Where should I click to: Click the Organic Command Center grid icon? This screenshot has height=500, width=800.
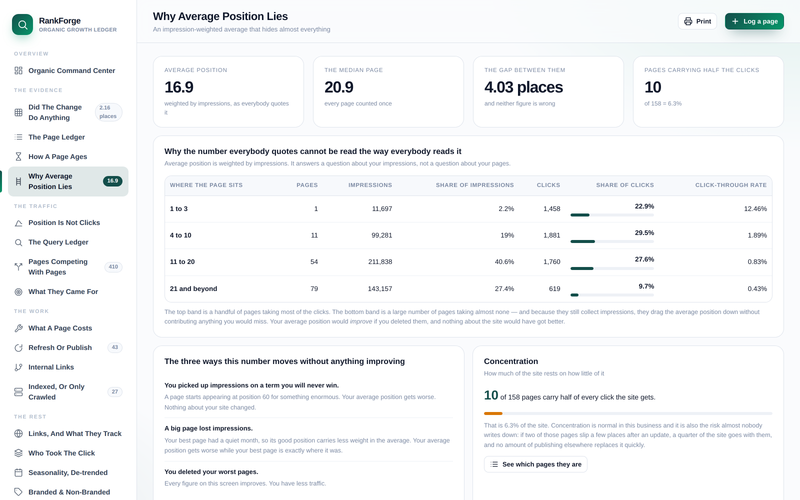18,70
